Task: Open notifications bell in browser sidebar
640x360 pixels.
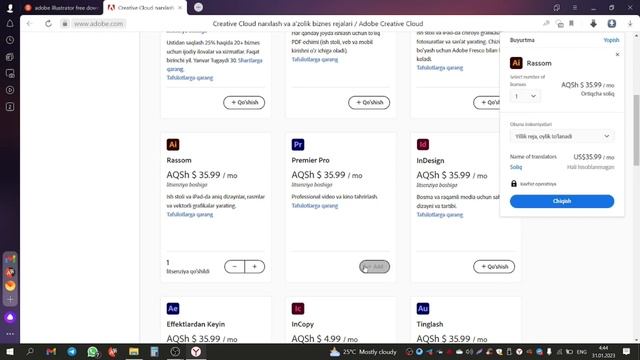Action: tap(10, 24)
